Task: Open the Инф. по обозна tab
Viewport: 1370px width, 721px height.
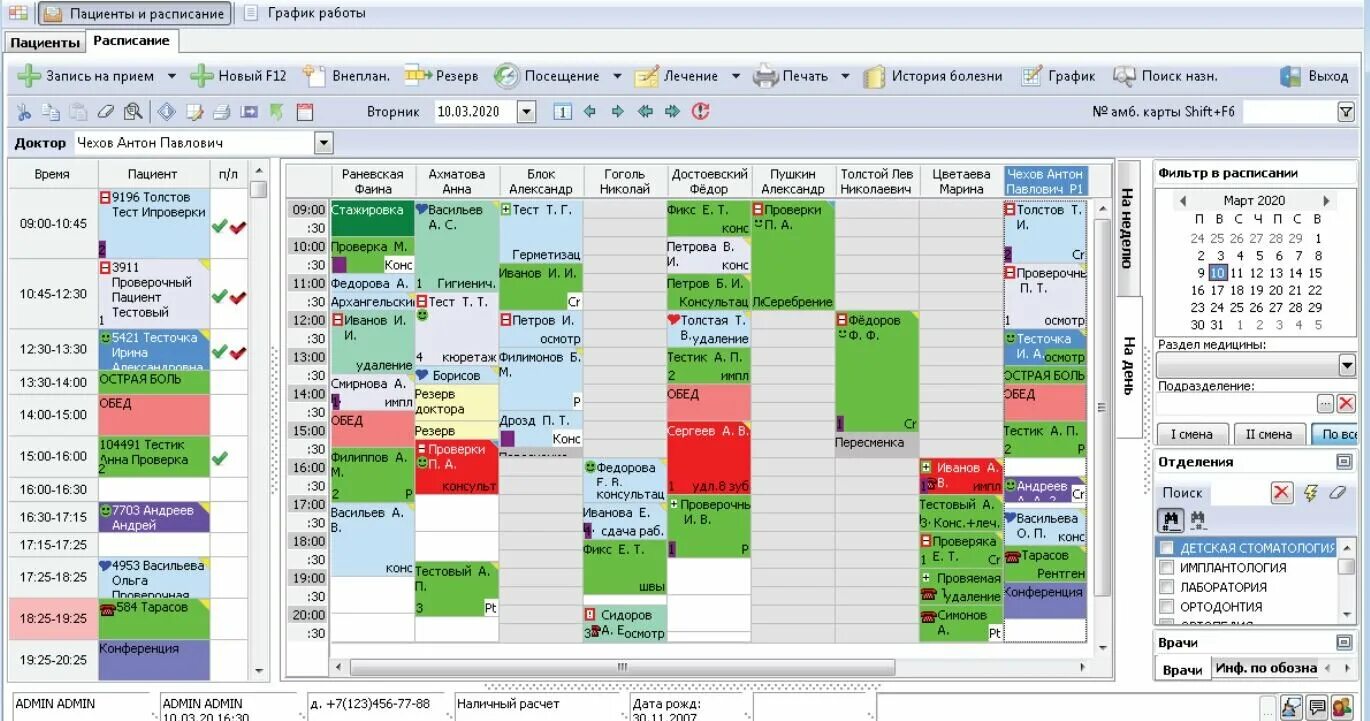Action: coord(1265,668)
